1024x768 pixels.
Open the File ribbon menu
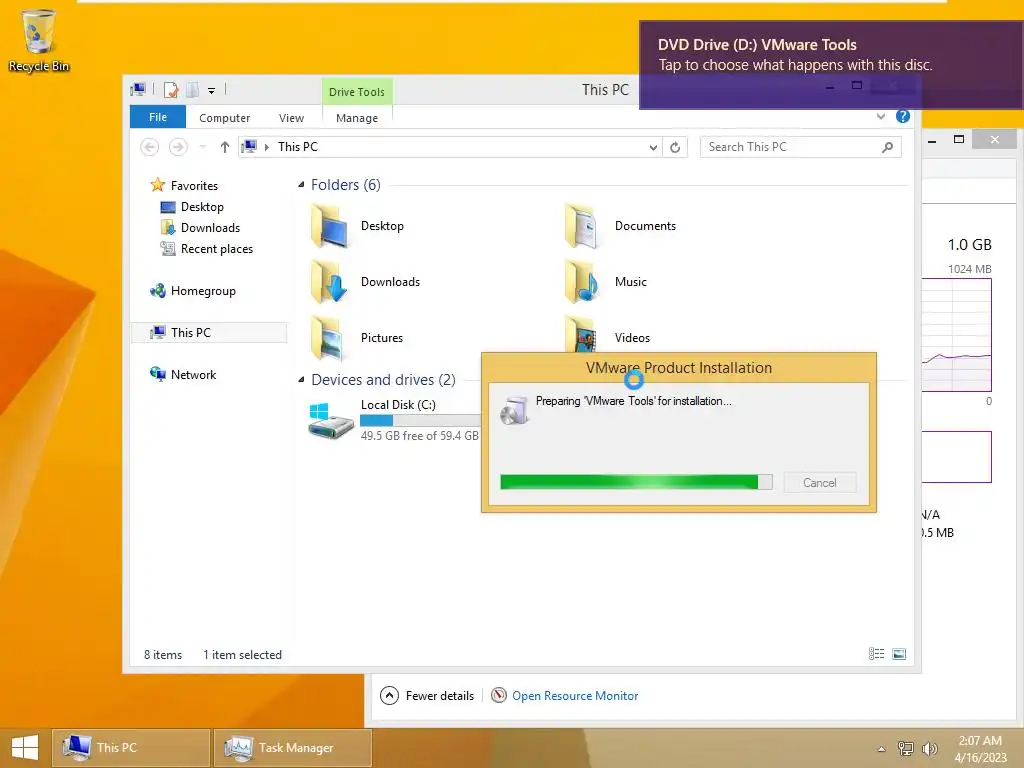point(158,117)
